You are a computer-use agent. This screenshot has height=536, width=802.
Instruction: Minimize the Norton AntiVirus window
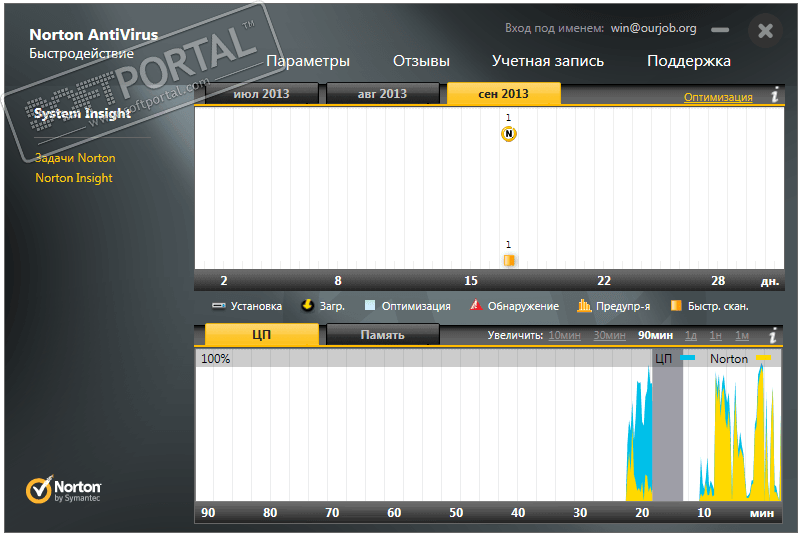click(720, 30)
